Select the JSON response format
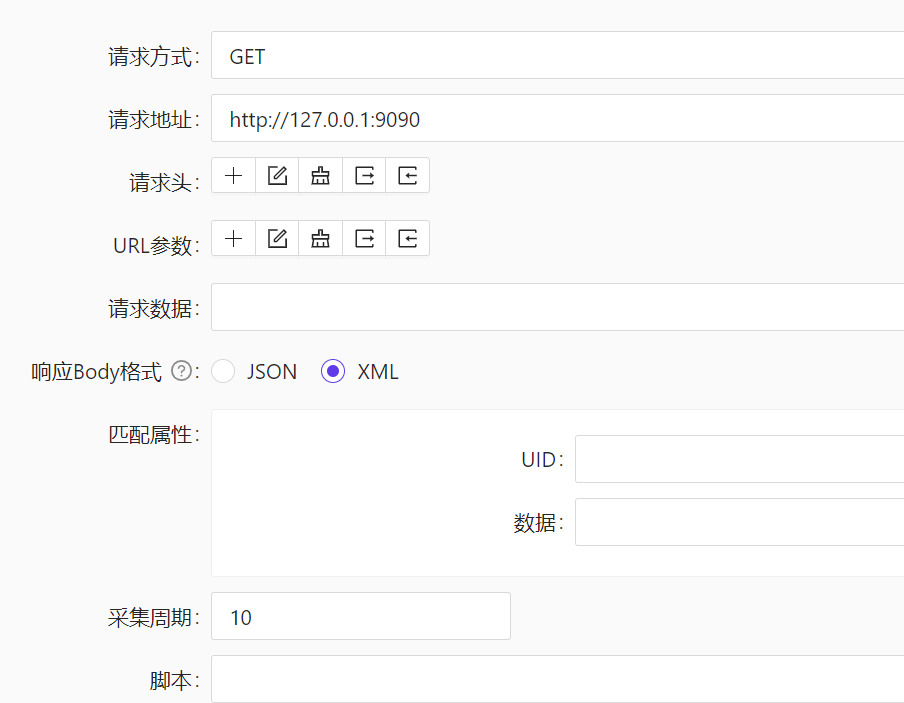The height and width of the screenshot is (703, 904). (x=224, y=371)
